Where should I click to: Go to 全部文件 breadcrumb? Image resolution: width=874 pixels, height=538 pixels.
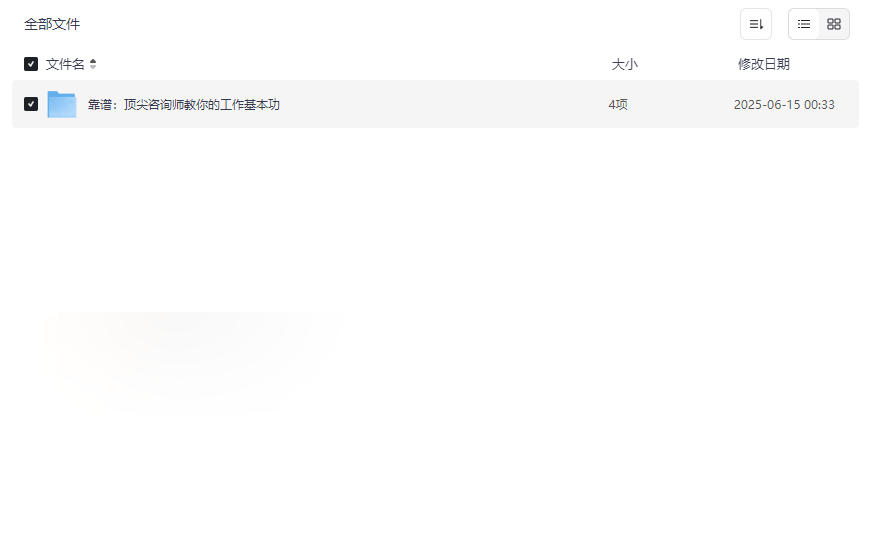point(52,24)
